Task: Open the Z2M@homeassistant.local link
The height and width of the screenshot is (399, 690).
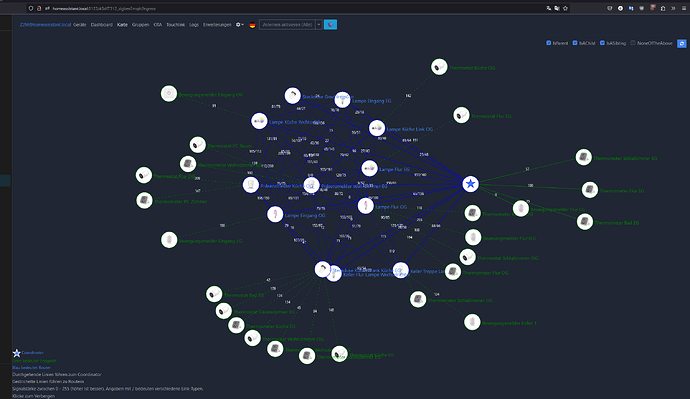Action: (x=45, y=25)
